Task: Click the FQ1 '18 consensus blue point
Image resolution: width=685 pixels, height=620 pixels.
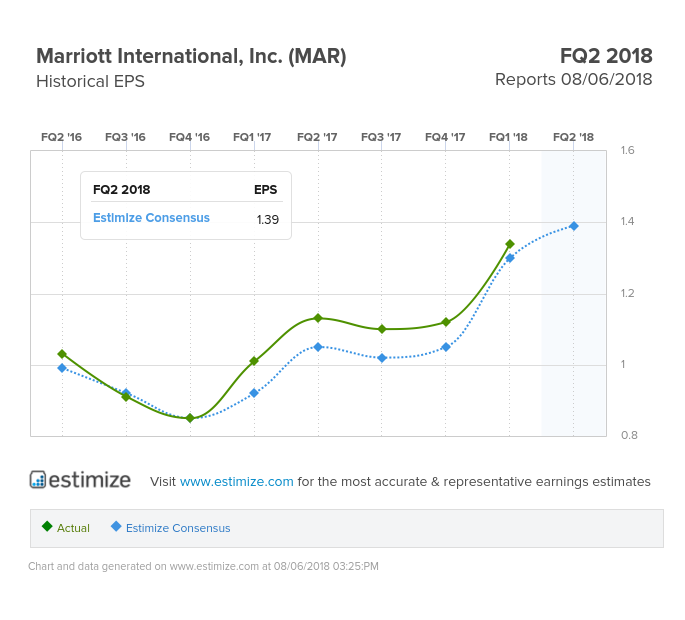Action: pos(510,258)
